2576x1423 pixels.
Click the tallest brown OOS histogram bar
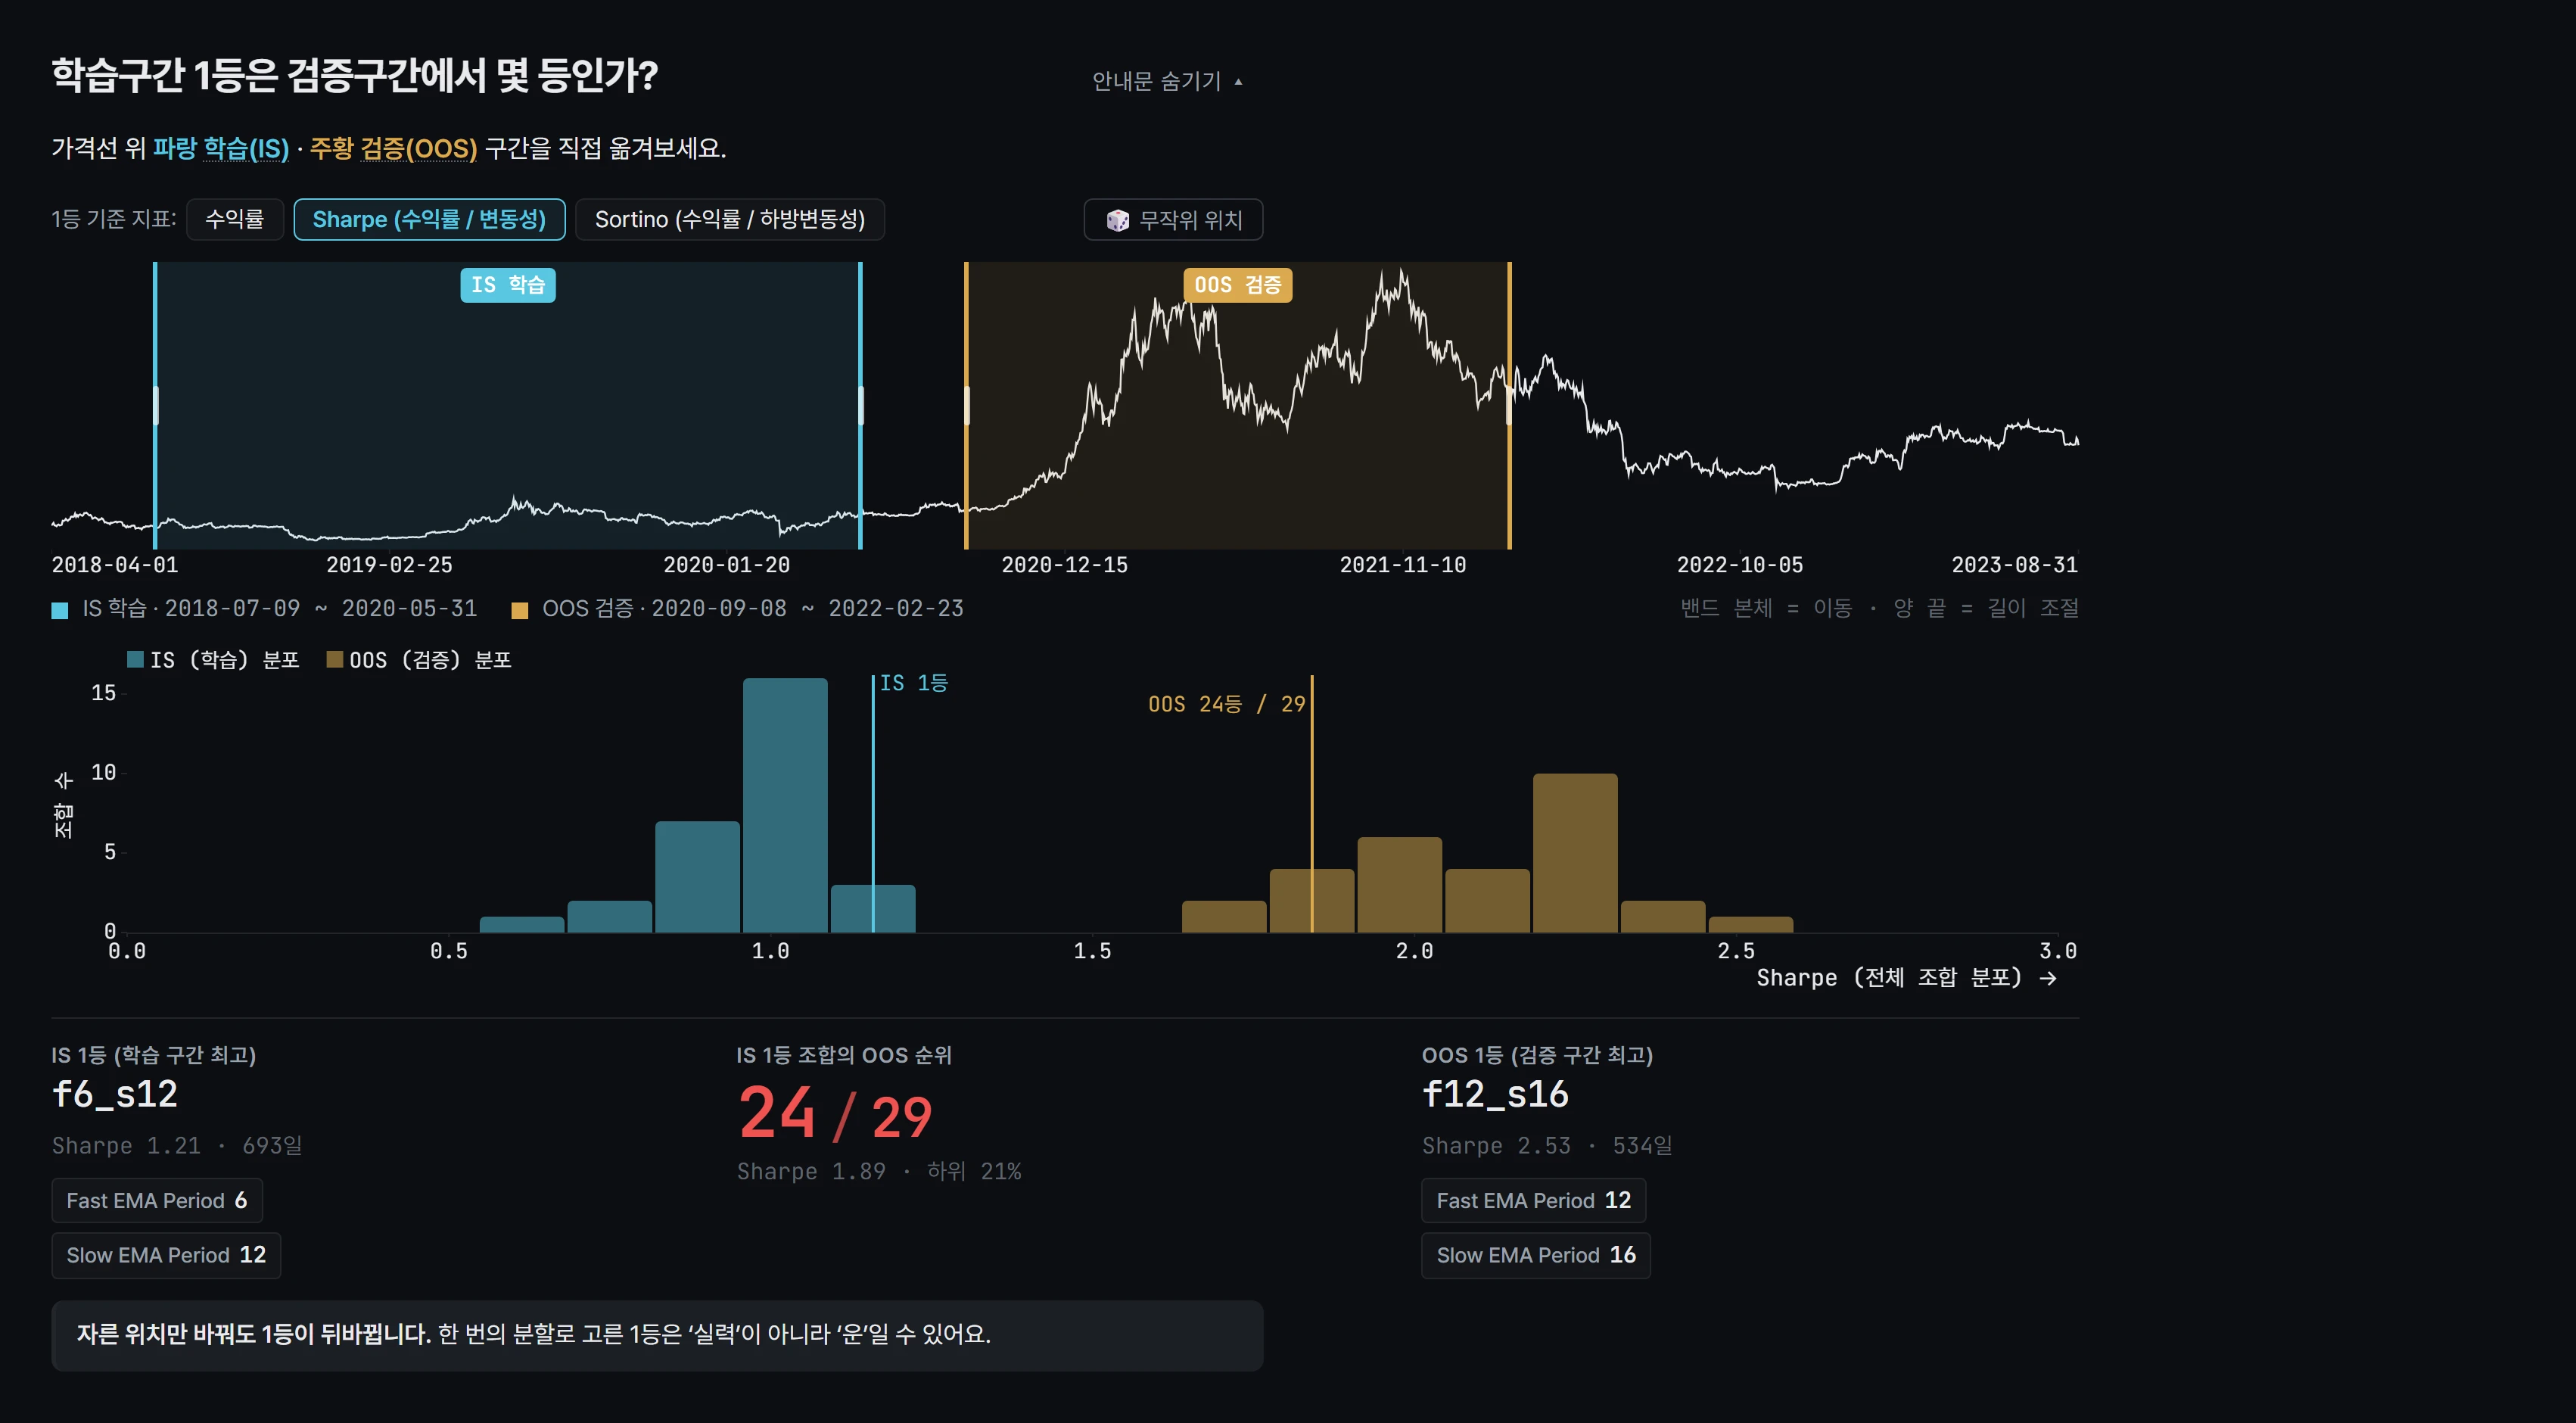[1575, 853]
